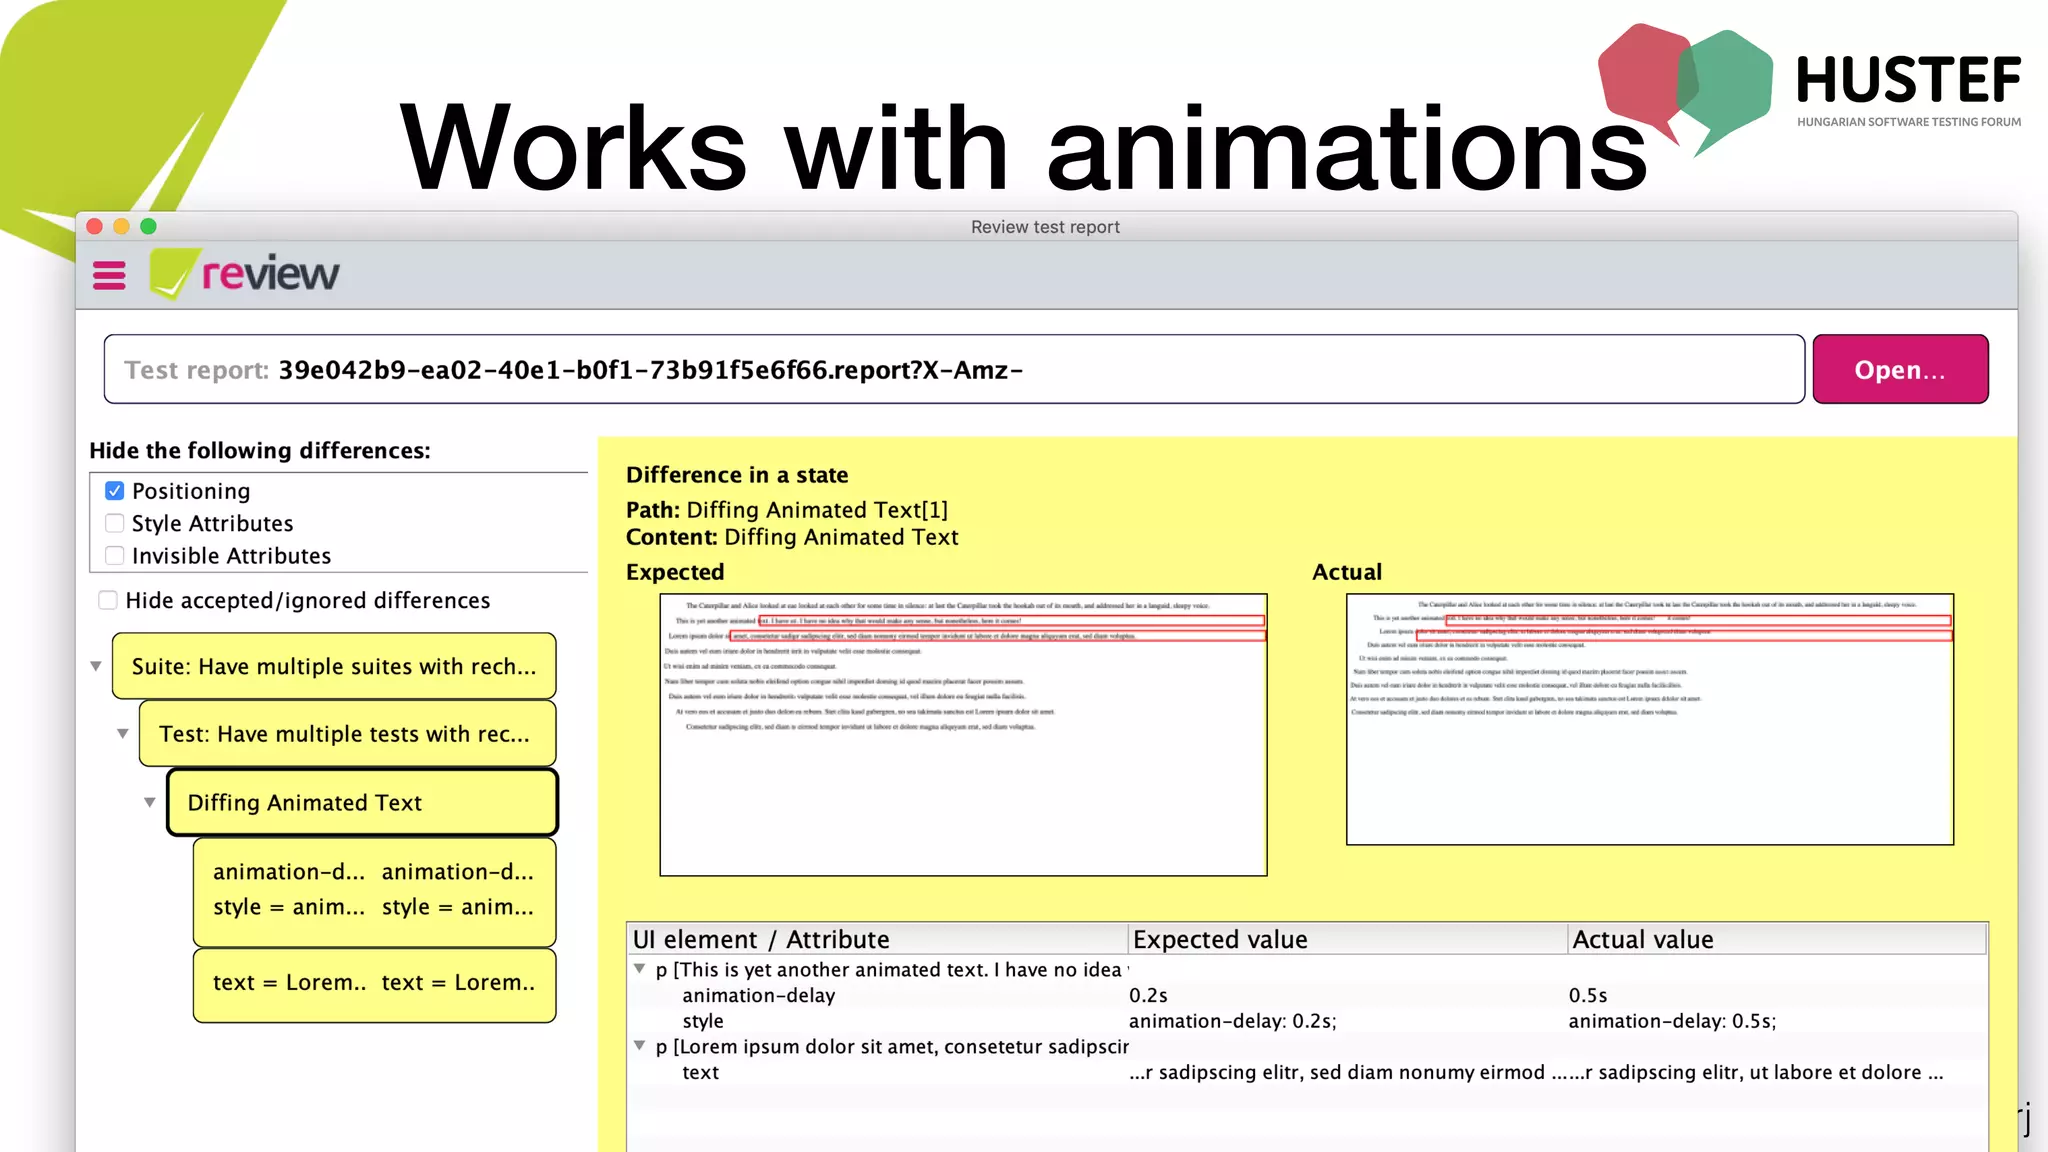This screenshot has width=2048, height=1152.
Task: Enable the Invisible Attributes checkbox
Action: 115,555
